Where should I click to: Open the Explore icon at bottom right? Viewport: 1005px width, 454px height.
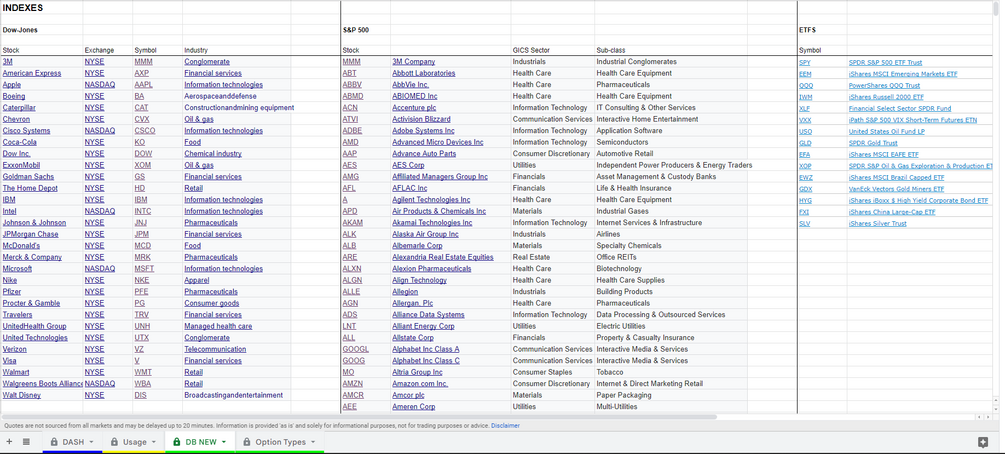[983, 442]
